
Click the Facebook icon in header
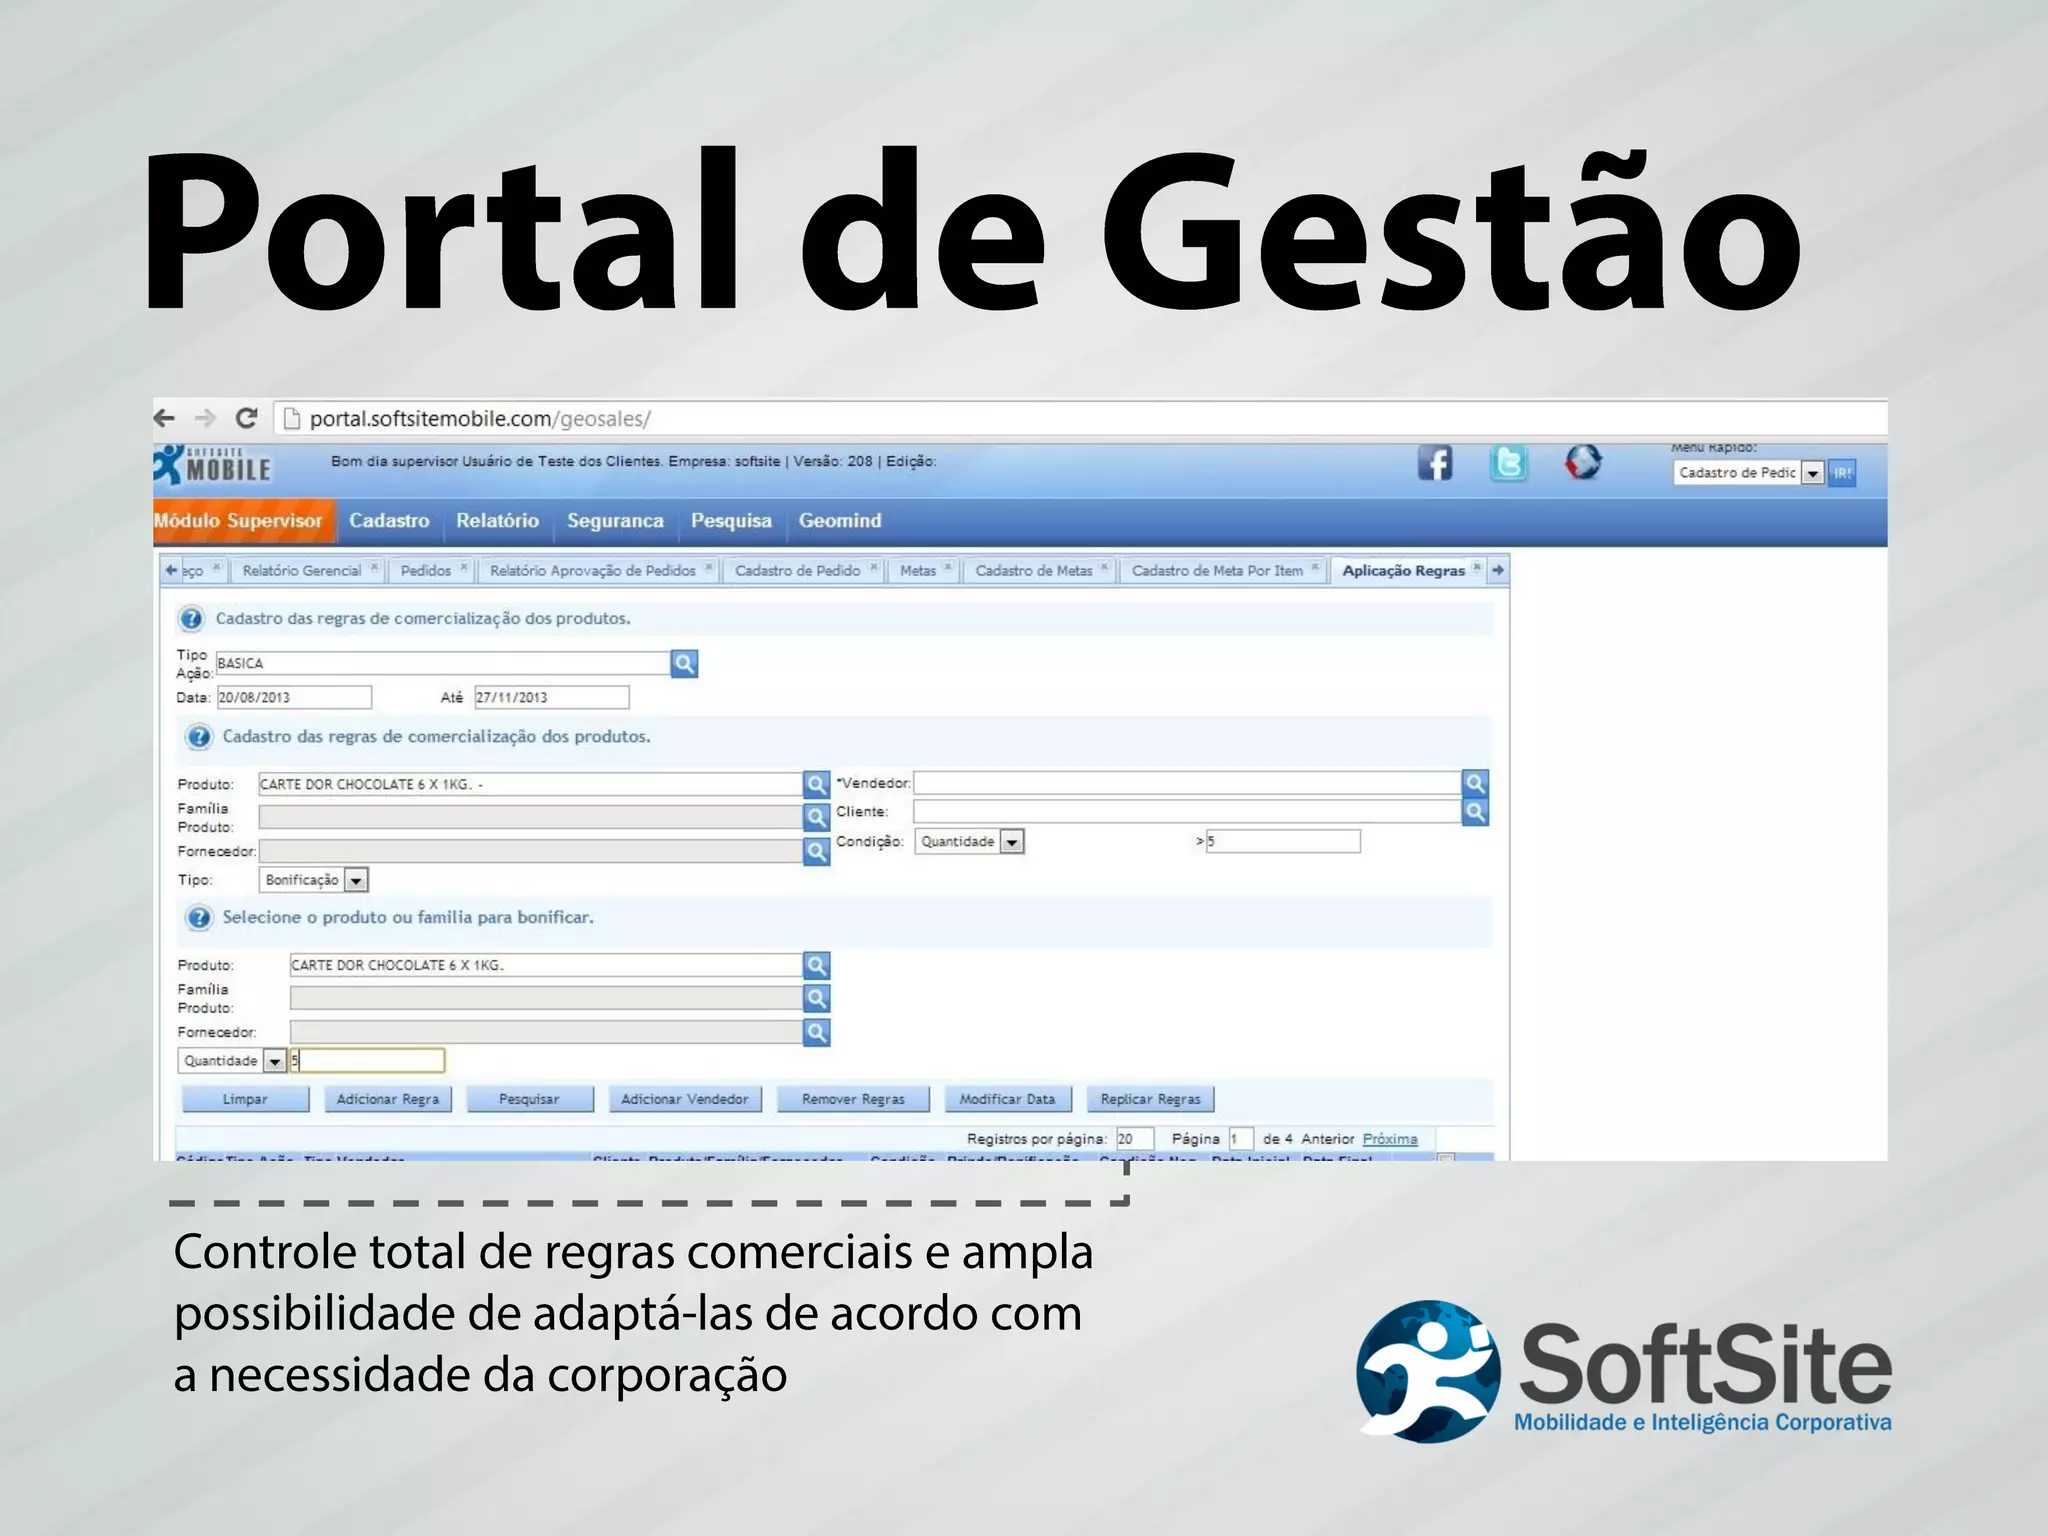[x=1435, y=464]
